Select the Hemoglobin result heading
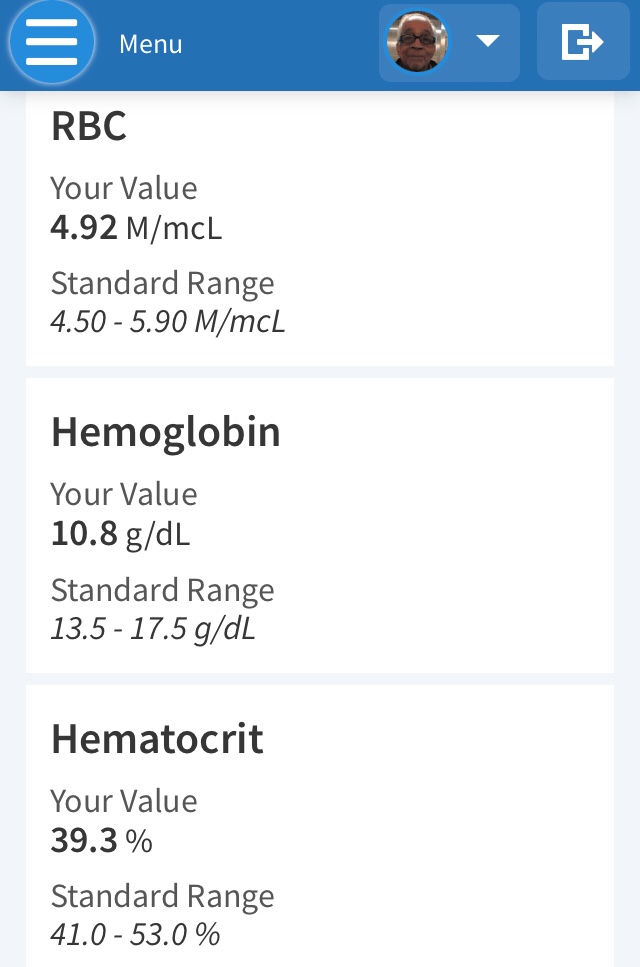This screenshot has width=640, height=967. 165,432
